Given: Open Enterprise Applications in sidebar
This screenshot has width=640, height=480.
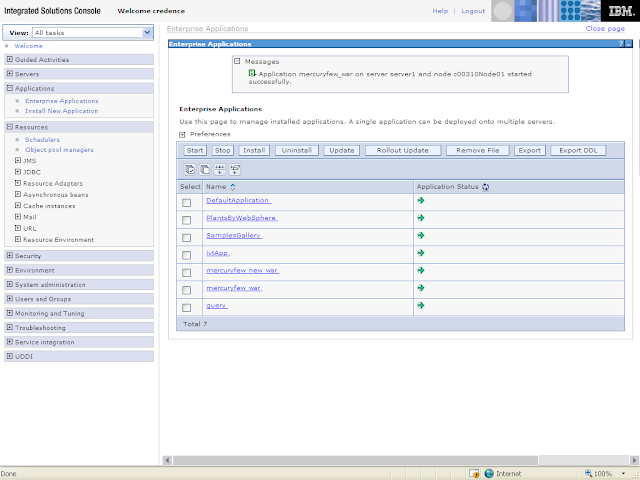Looking at the screenshot, I should (62, 101).
